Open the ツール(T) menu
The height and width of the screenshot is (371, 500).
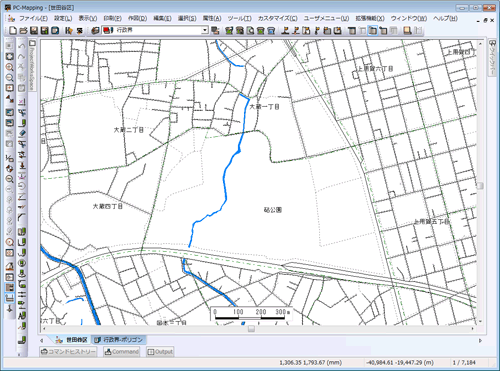[x=240, y=18]
